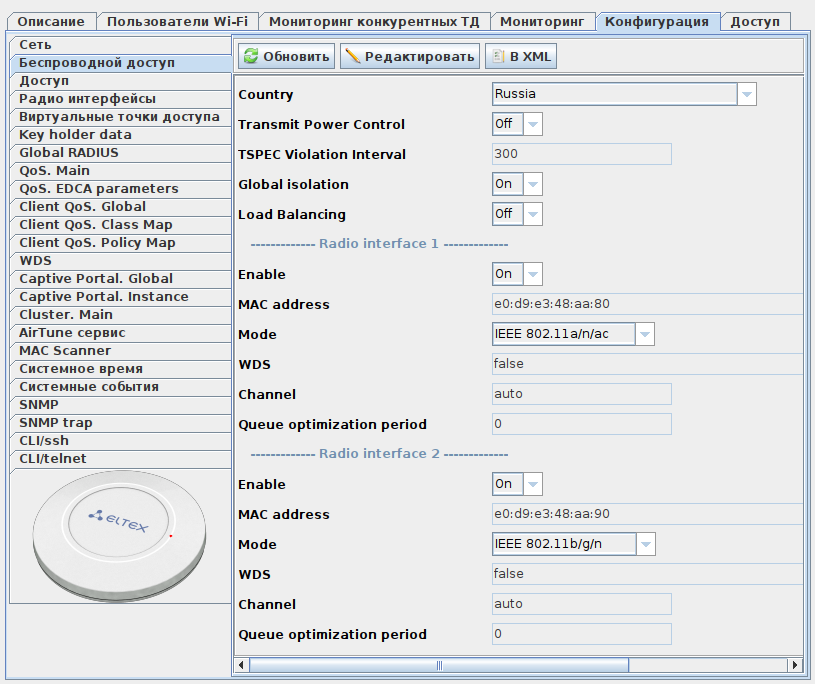
Task: Select SNMP trap section
Action: [x=121, y=423]
